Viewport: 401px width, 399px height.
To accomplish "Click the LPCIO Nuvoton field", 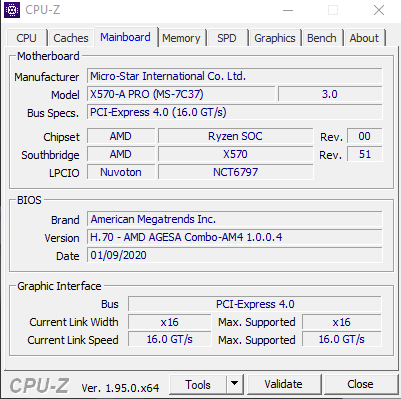I will coord(121,172).
